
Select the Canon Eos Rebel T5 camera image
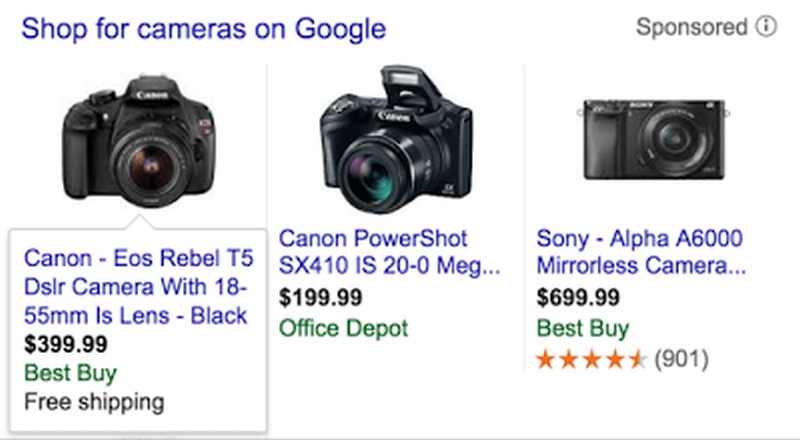[139, 140]
